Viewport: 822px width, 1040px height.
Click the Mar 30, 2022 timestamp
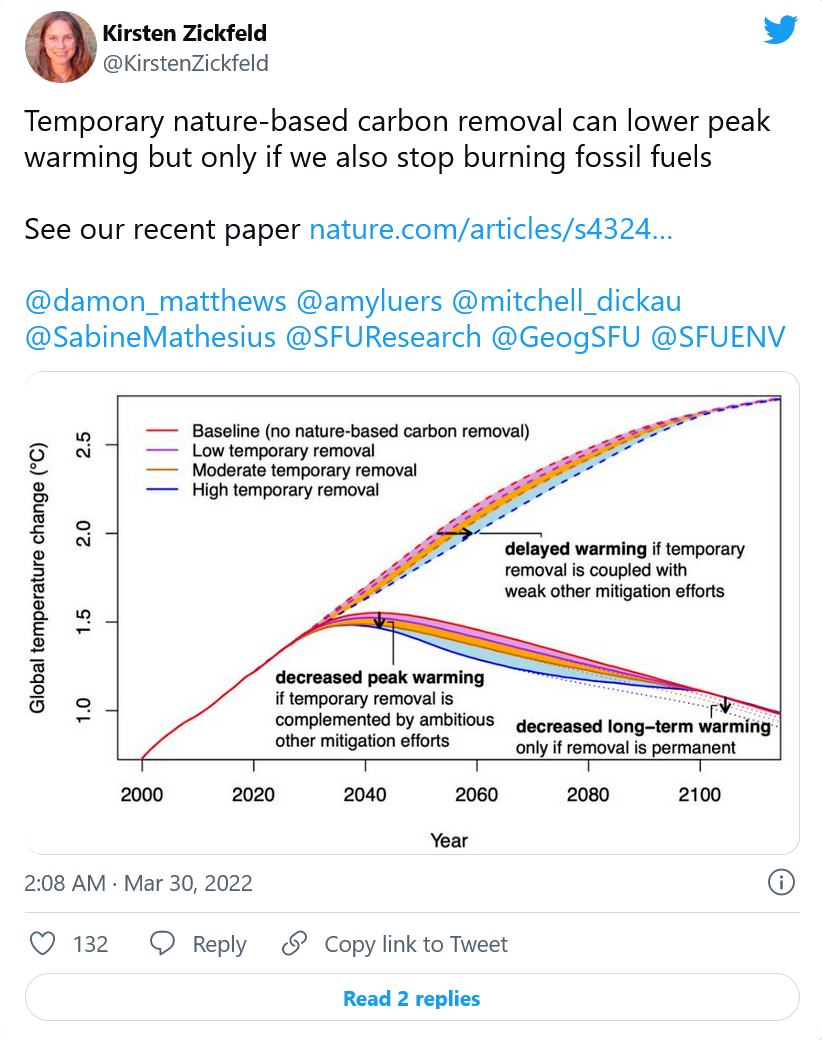pos(188,883)
